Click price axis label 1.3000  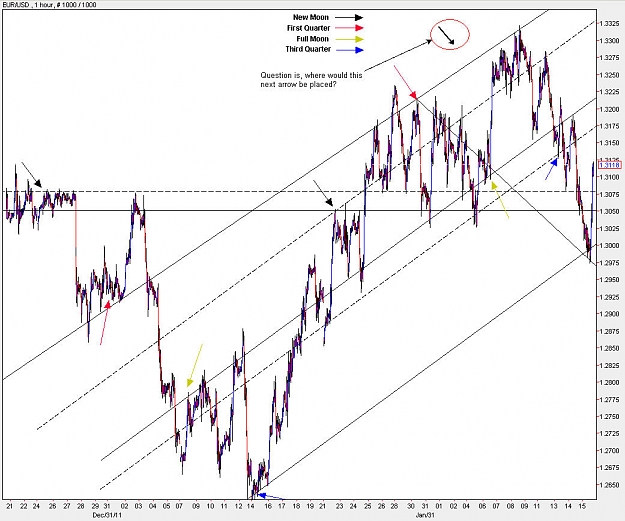609,246
